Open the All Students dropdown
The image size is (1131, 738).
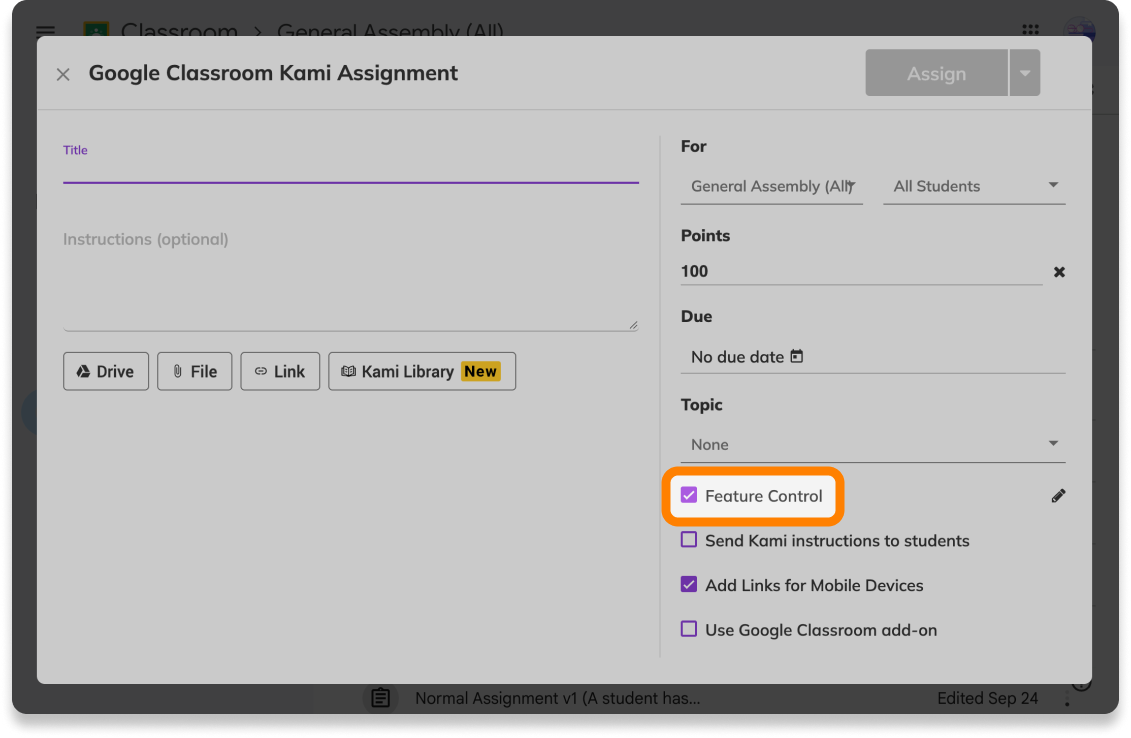[x=974, y=186]
